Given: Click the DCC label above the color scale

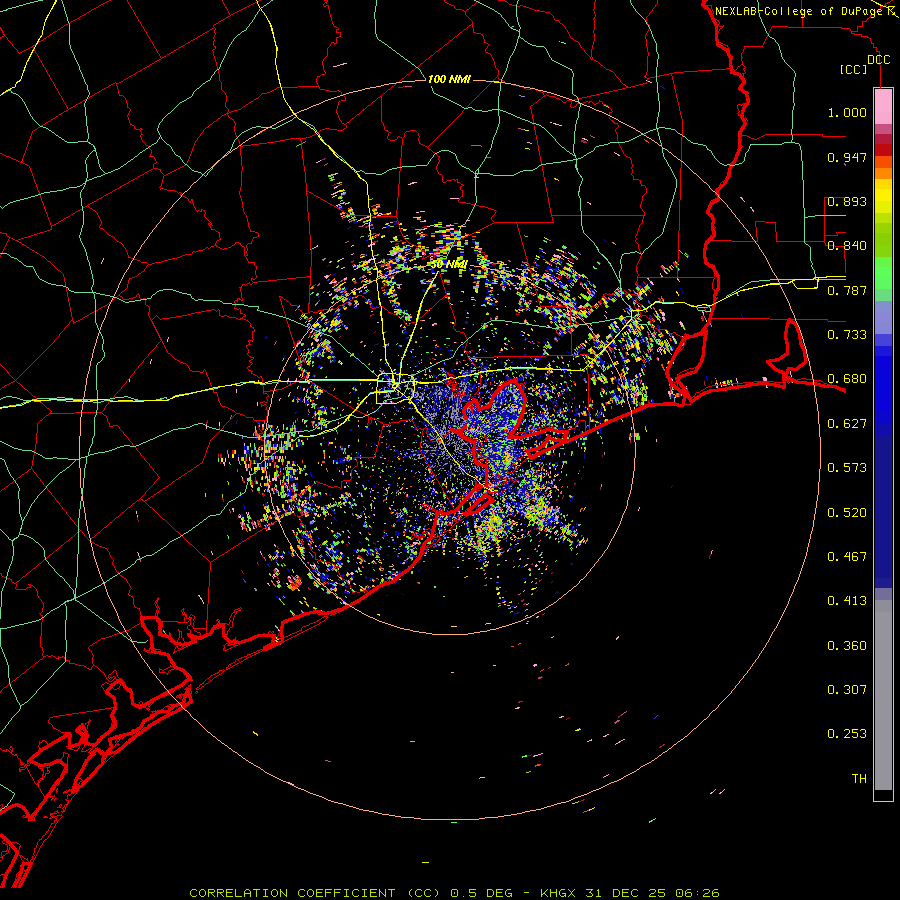Looking at the screenshot, I should 879,60.
